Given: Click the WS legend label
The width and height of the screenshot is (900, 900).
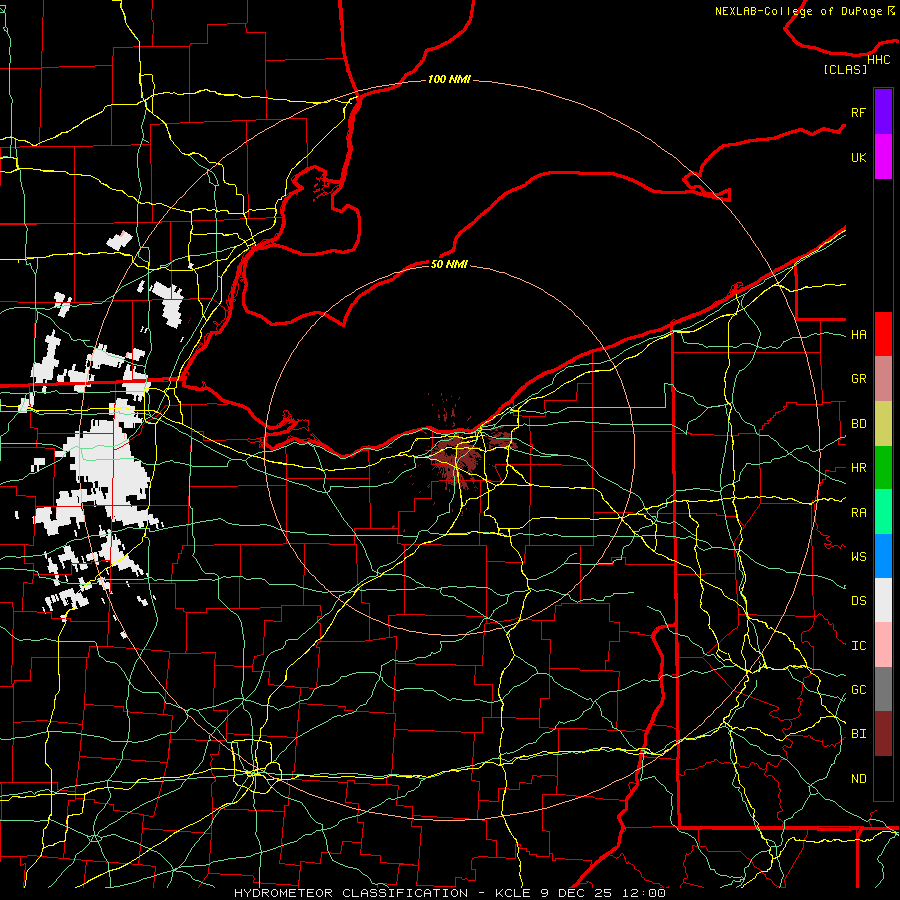Looking at the screenshot, I should (x=858, y=557).
